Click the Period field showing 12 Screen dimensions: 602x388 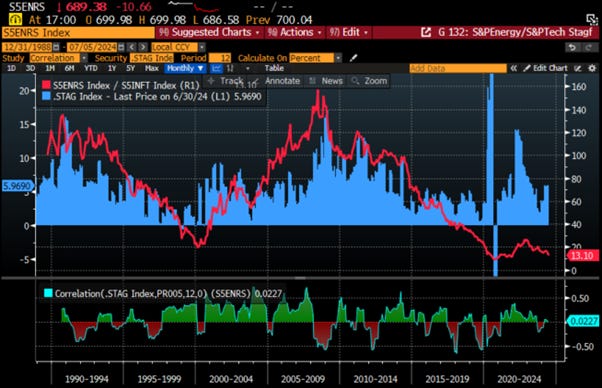tap(220, 58)
